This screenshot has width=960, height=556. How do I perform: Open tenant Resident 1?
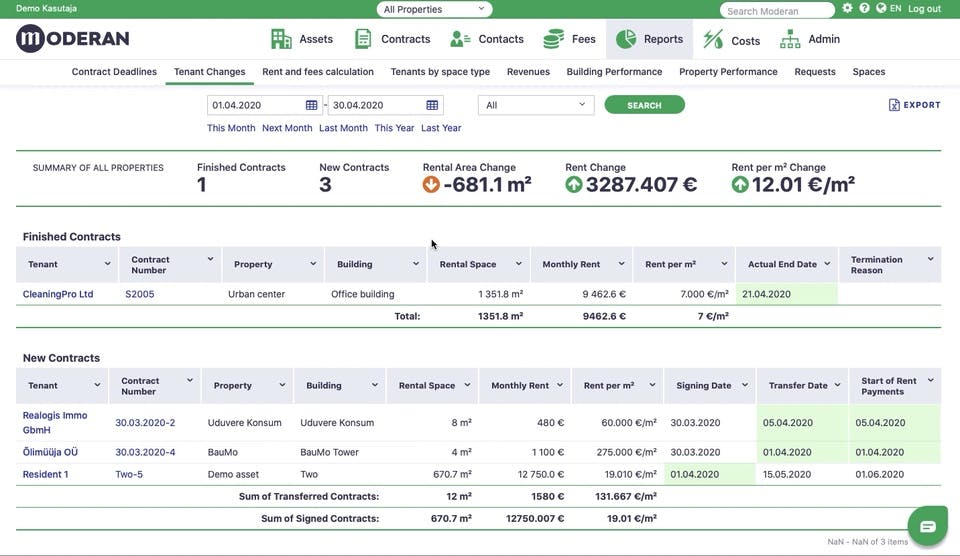click(45, 474)
